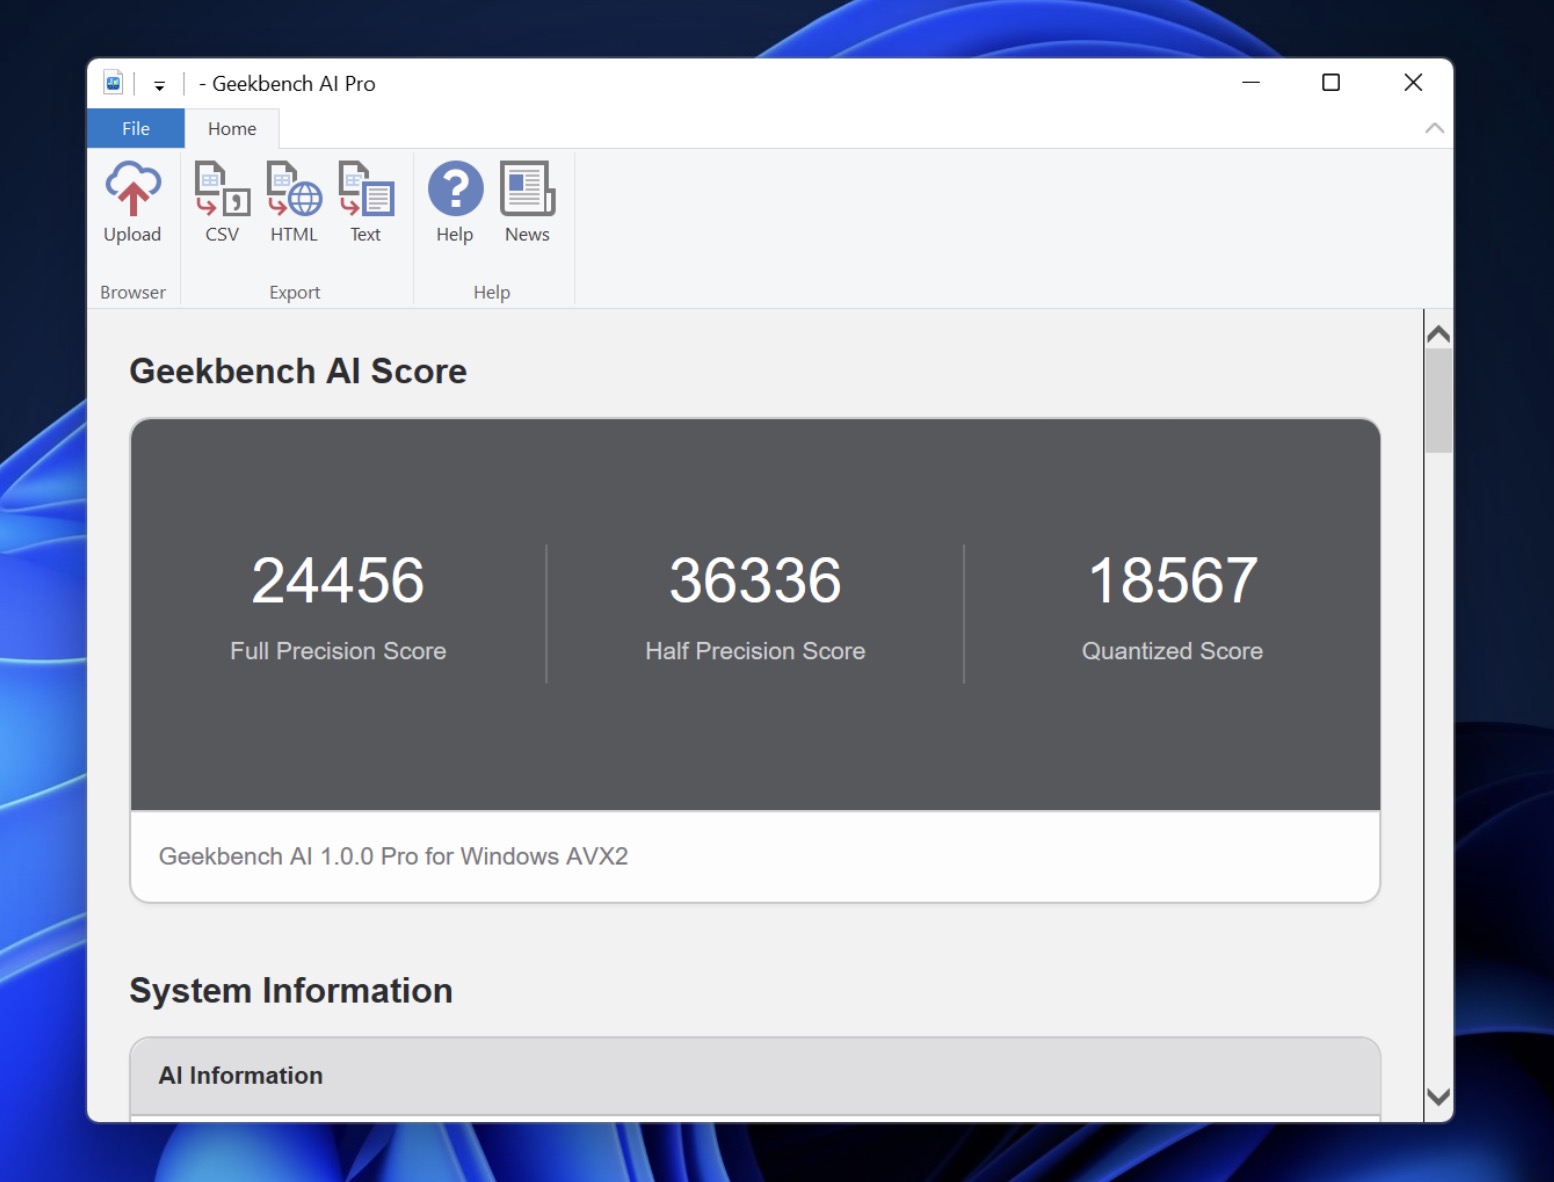Screen dimensions: 1554x1182
Task: Click the Geekbench AI 1.0.0 Pro version text
Action: click(393, 856)
